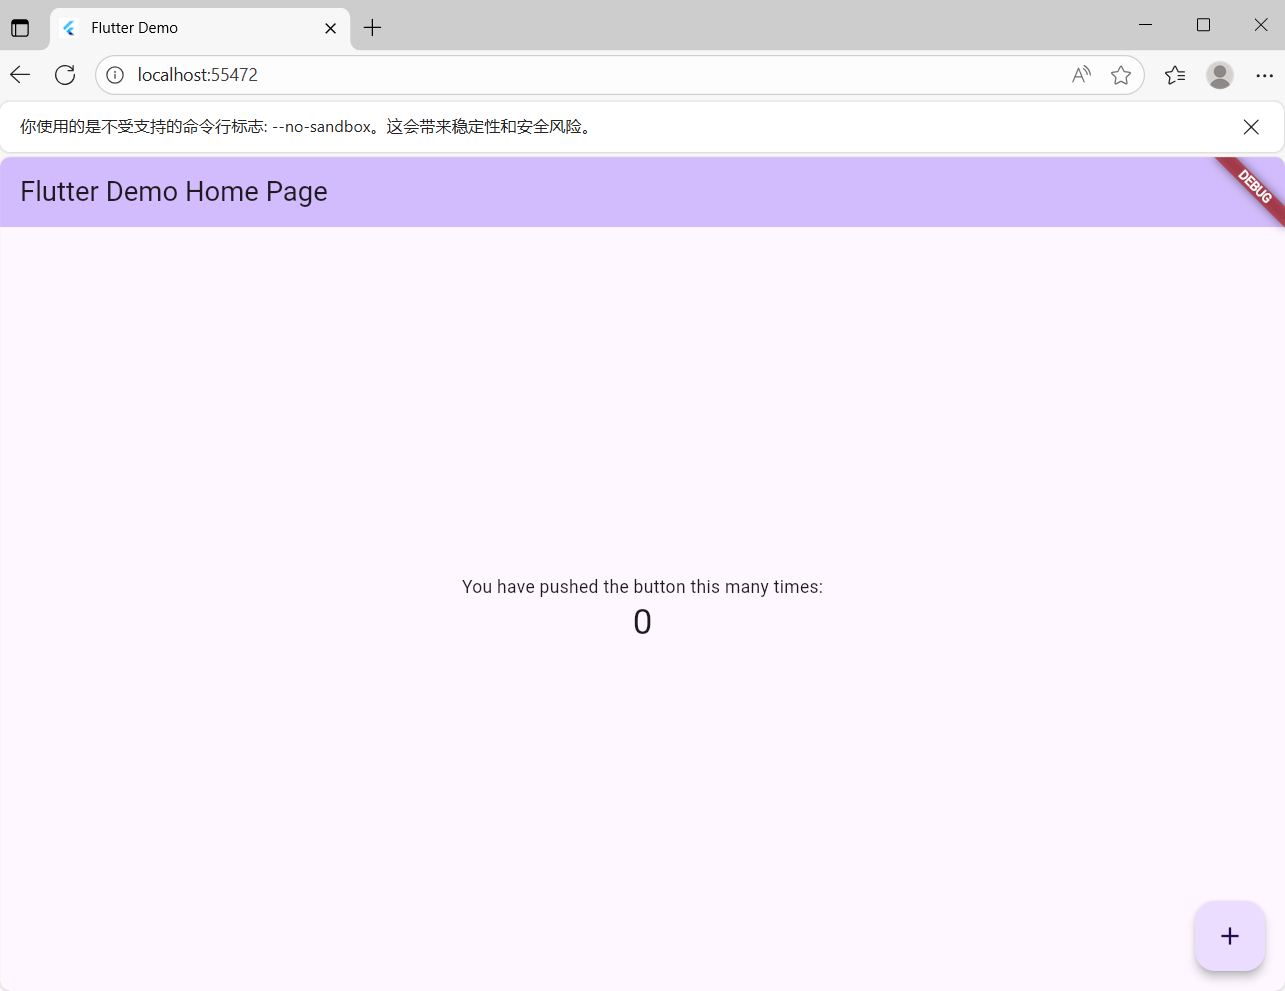Go back with the browser arrow
Screen dimensions: 1285x991
(x=20, y=75)
